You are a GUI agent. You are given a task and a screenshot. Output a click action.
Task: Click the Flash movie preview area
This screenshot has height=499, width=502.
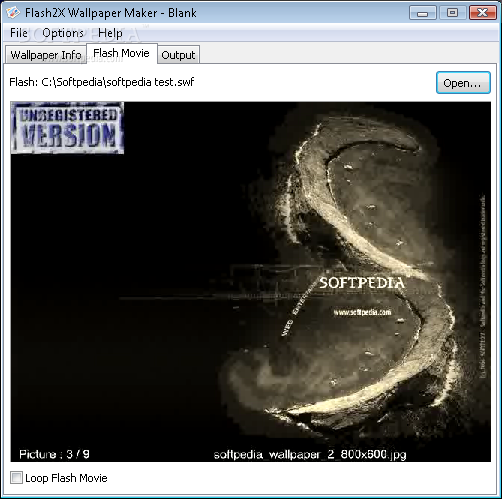pyautogui.click(x=251, y=282)
